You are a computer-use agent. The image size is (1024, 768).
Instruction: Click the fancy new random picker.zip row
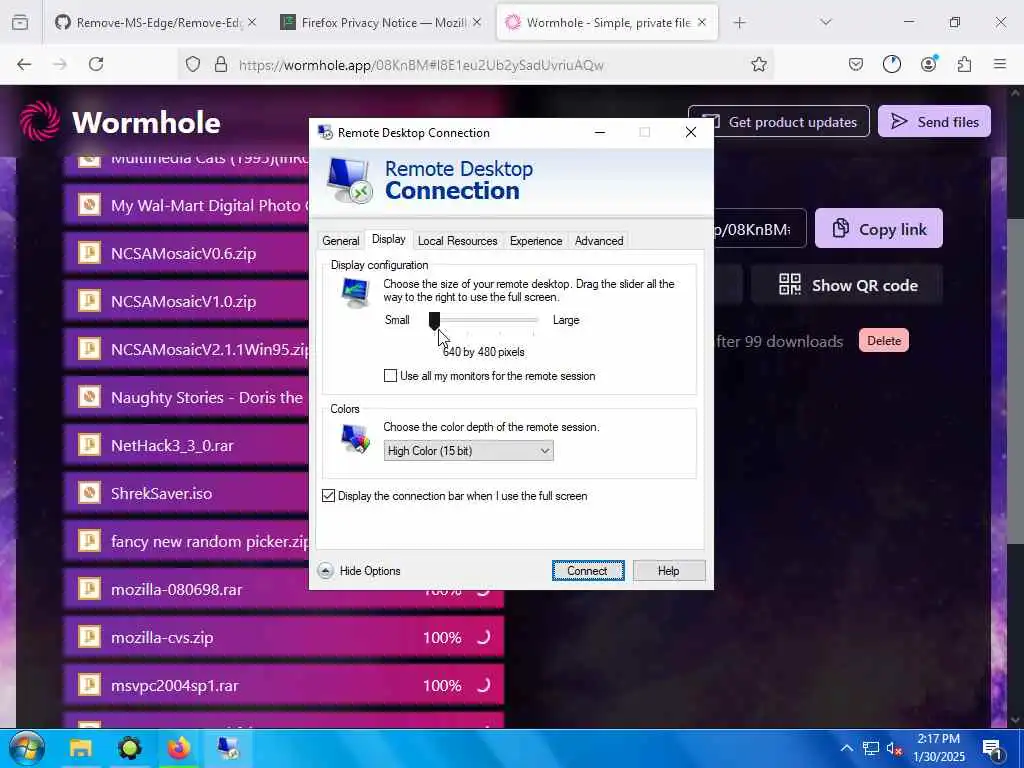pyautogui.click(x=186, y=541)
